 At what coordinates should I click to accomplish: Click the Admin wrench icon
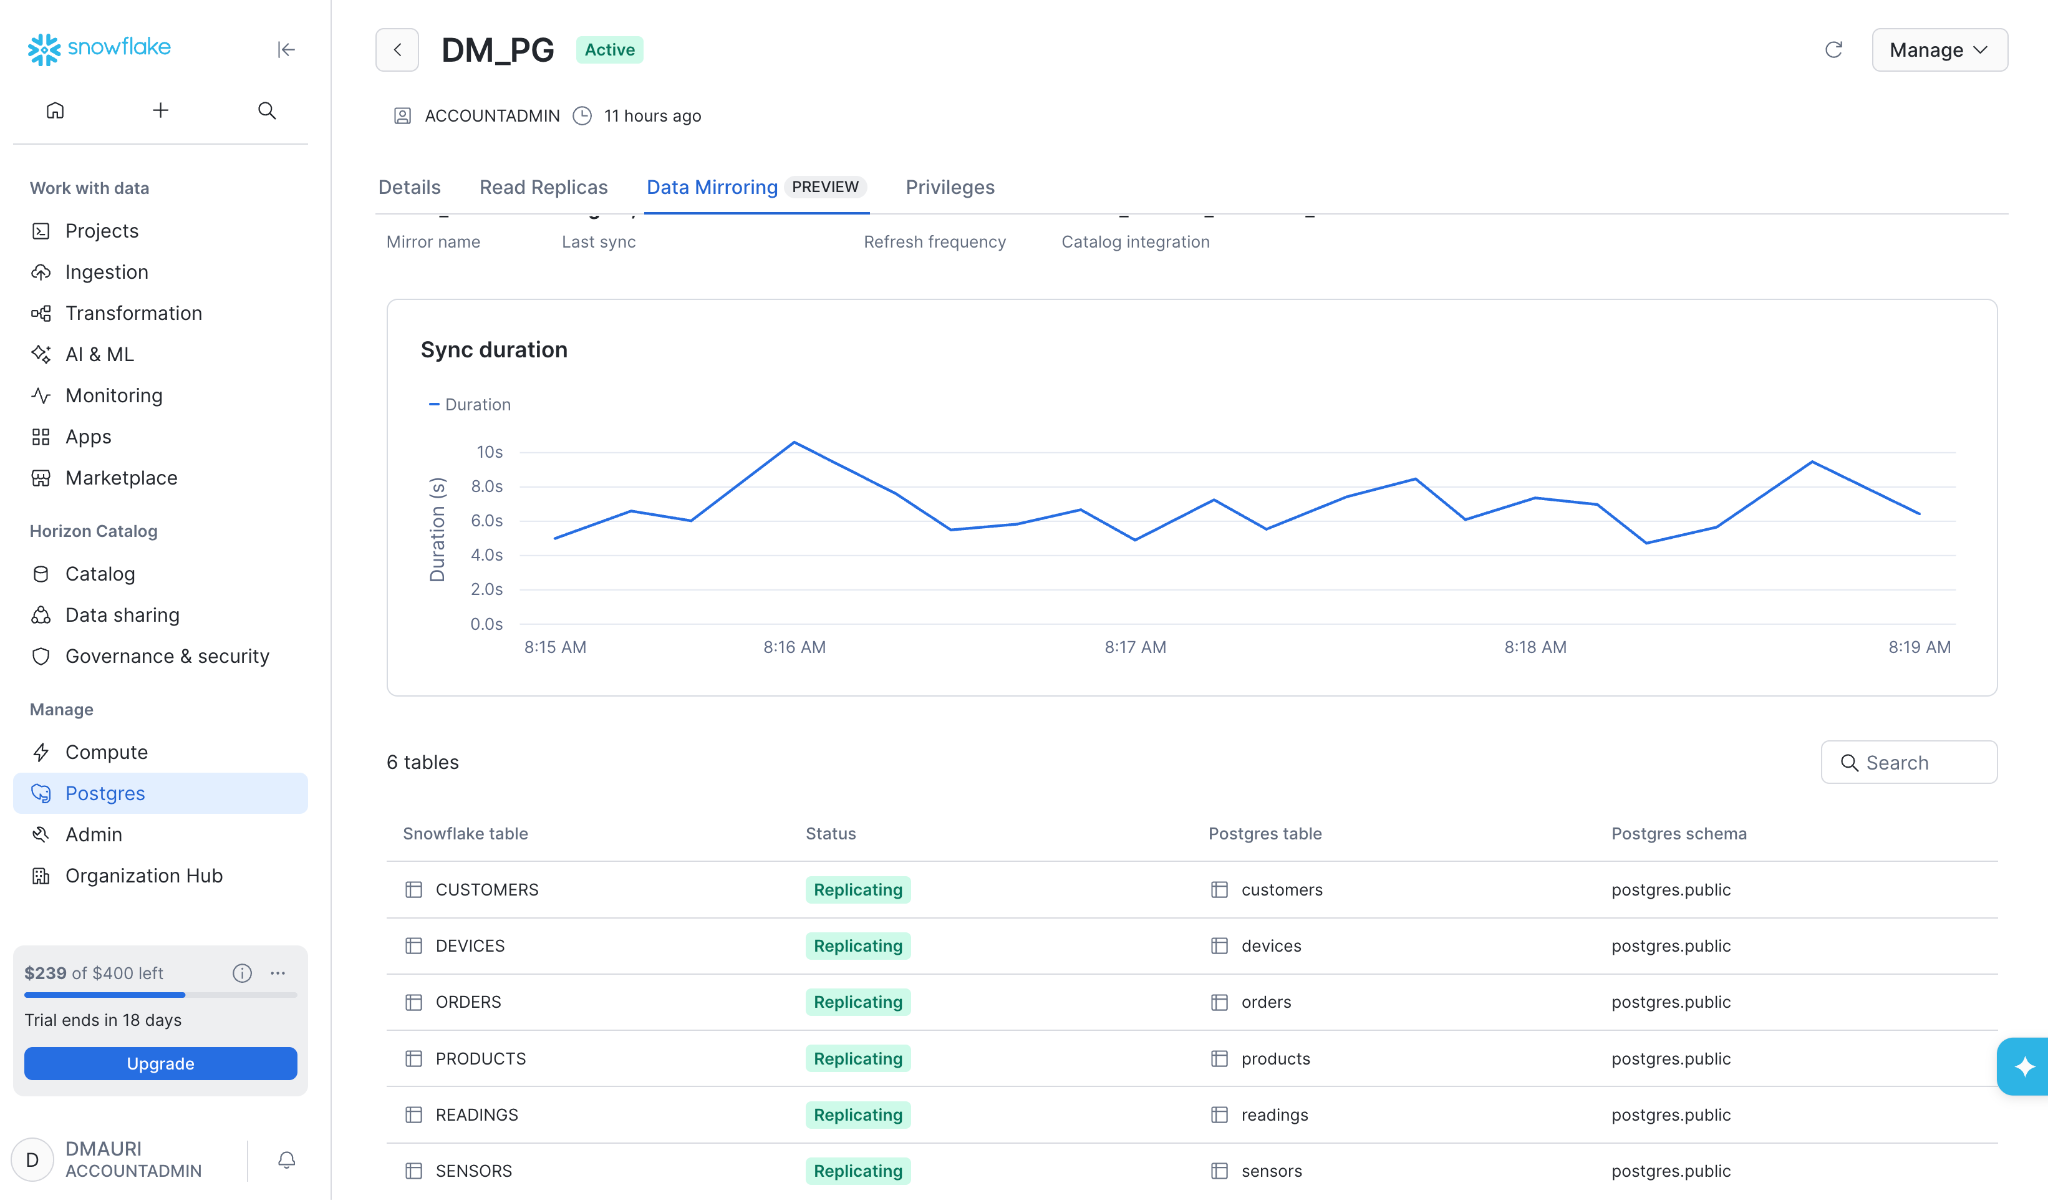(x=41, y=834)
